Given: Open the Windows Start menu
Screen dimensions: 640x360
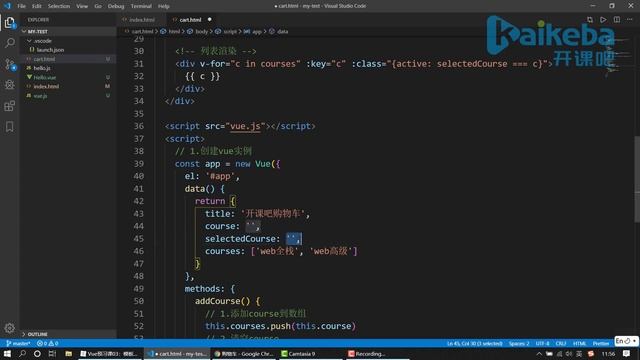Looking at the screenshot, I should tap(7, 353).
